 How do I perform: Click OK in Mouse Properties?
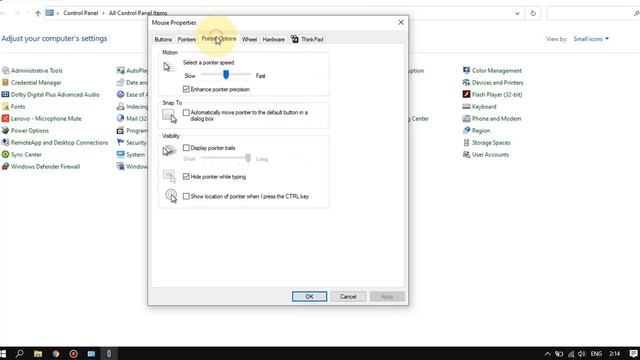(x=309, y=296)
